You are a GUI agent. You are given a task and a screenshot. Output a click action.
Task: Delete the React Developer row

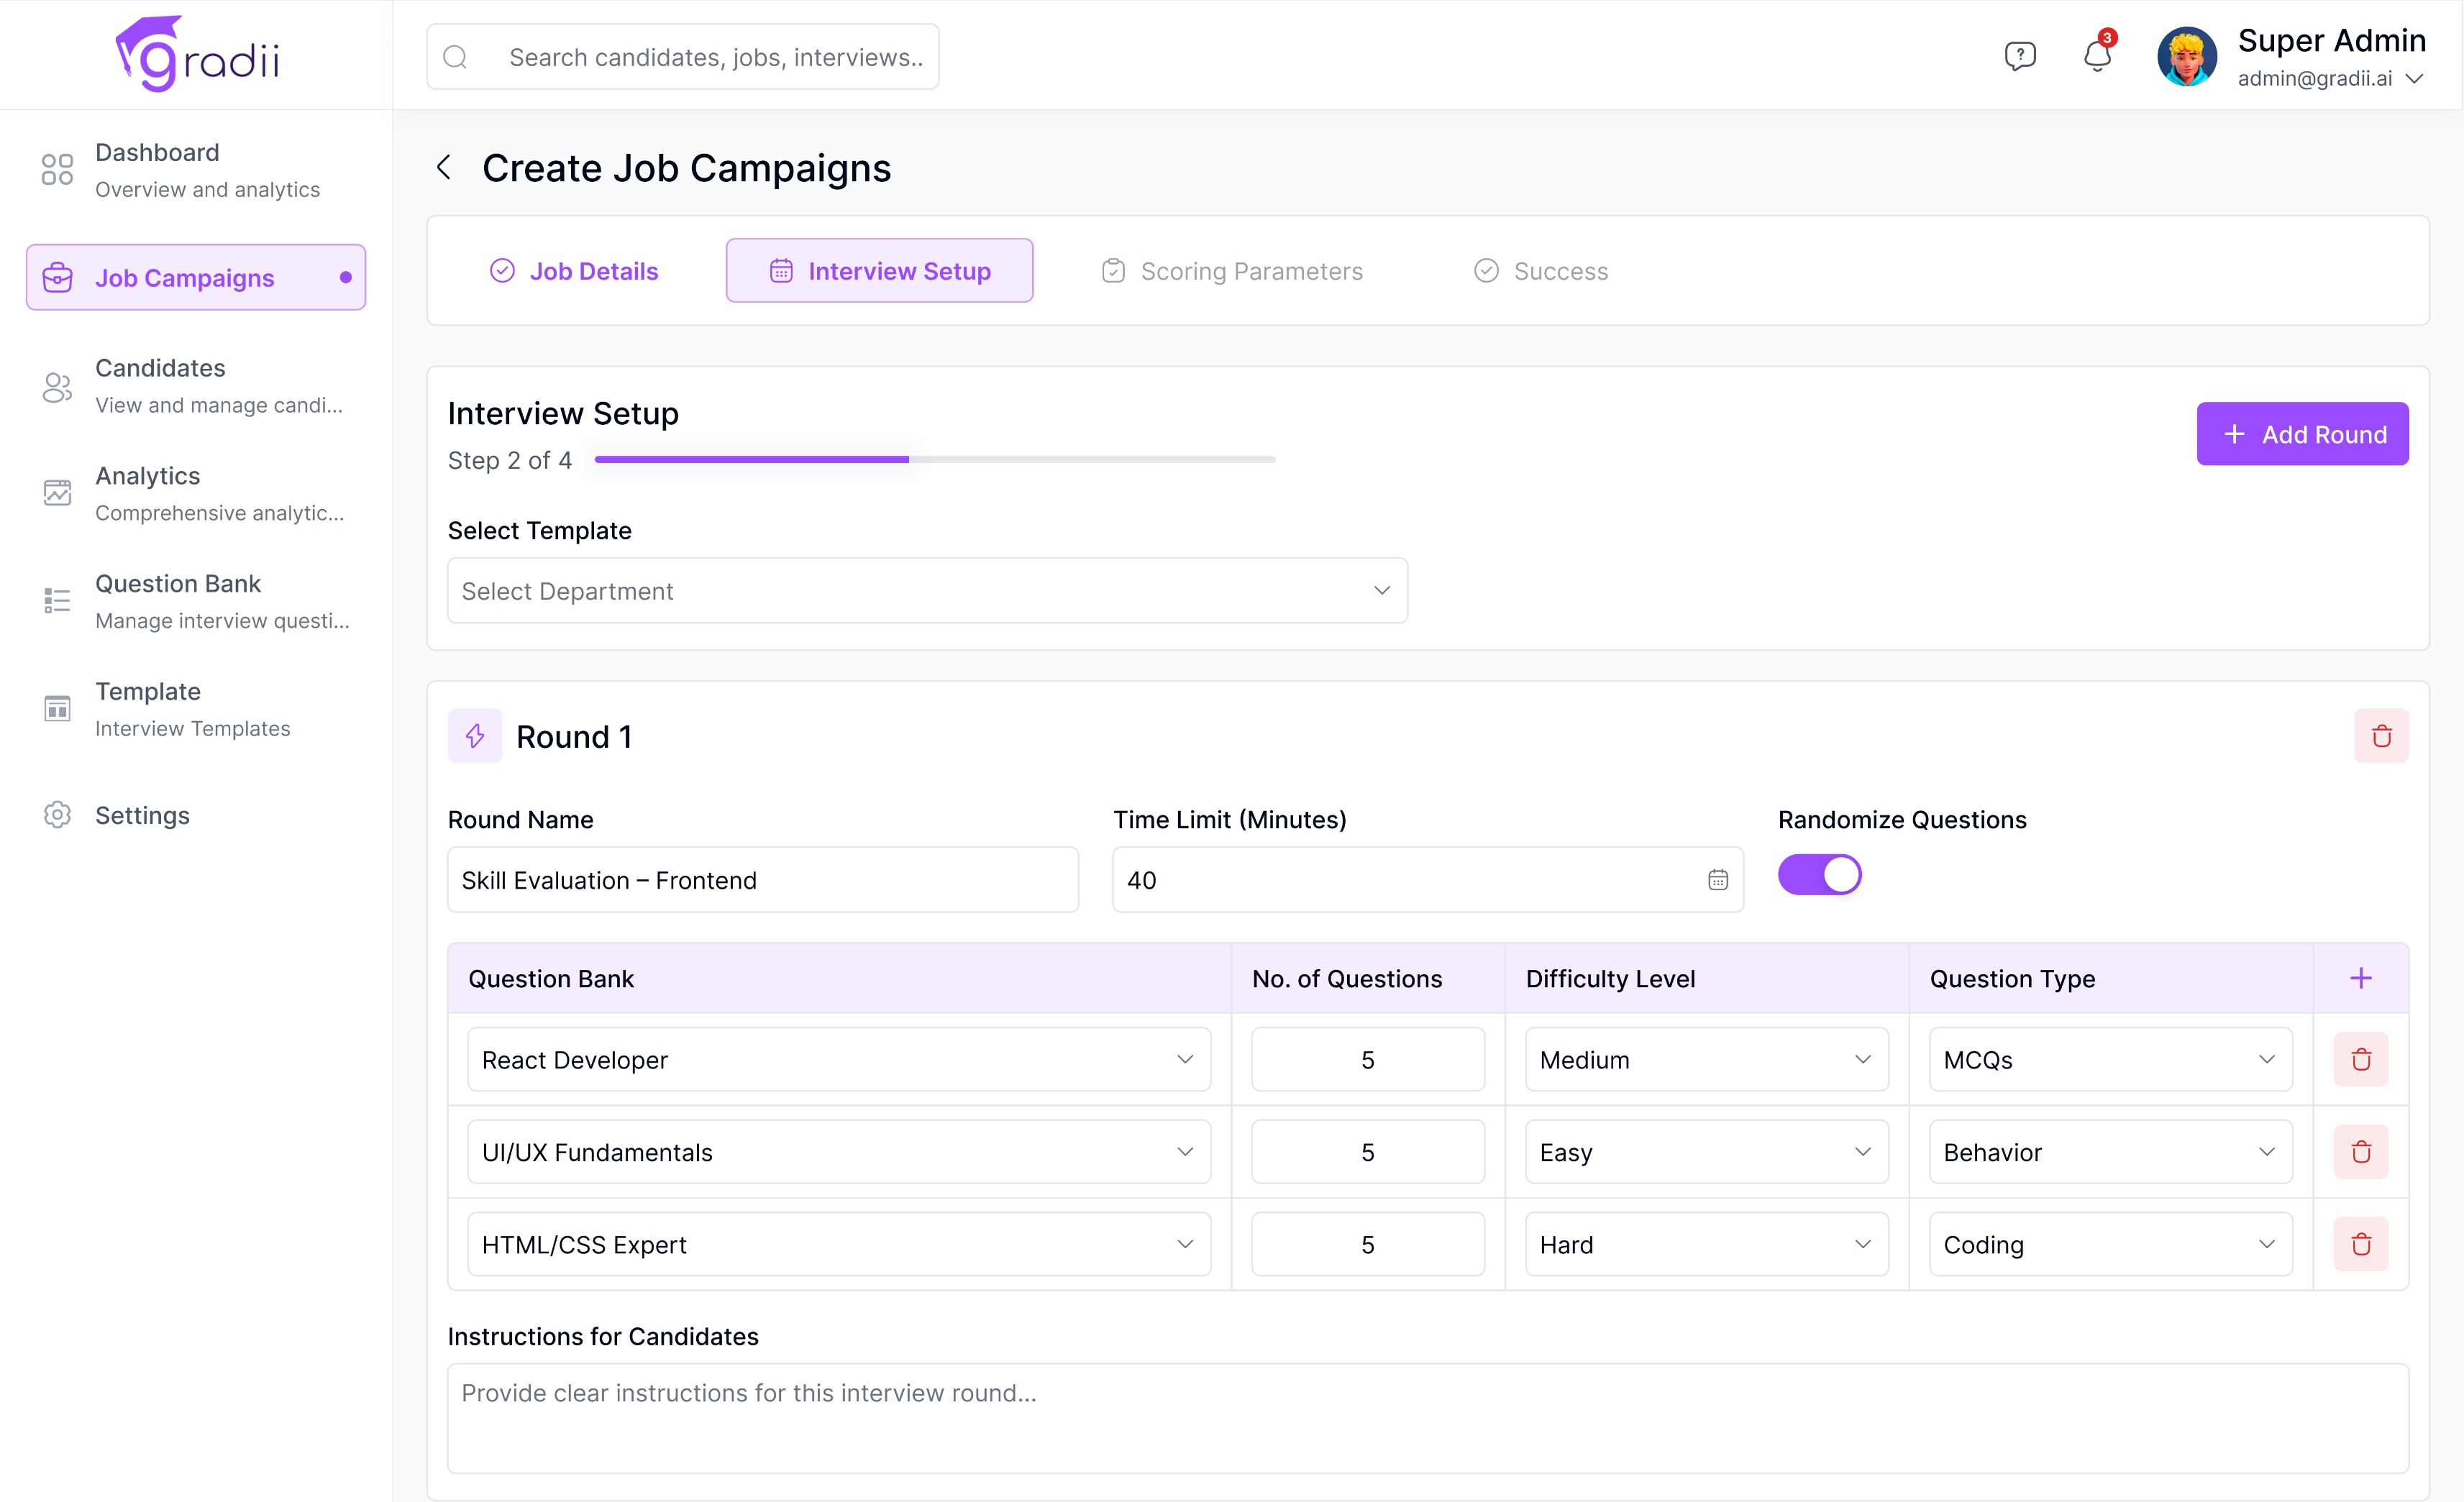tap(2360, 1059)
